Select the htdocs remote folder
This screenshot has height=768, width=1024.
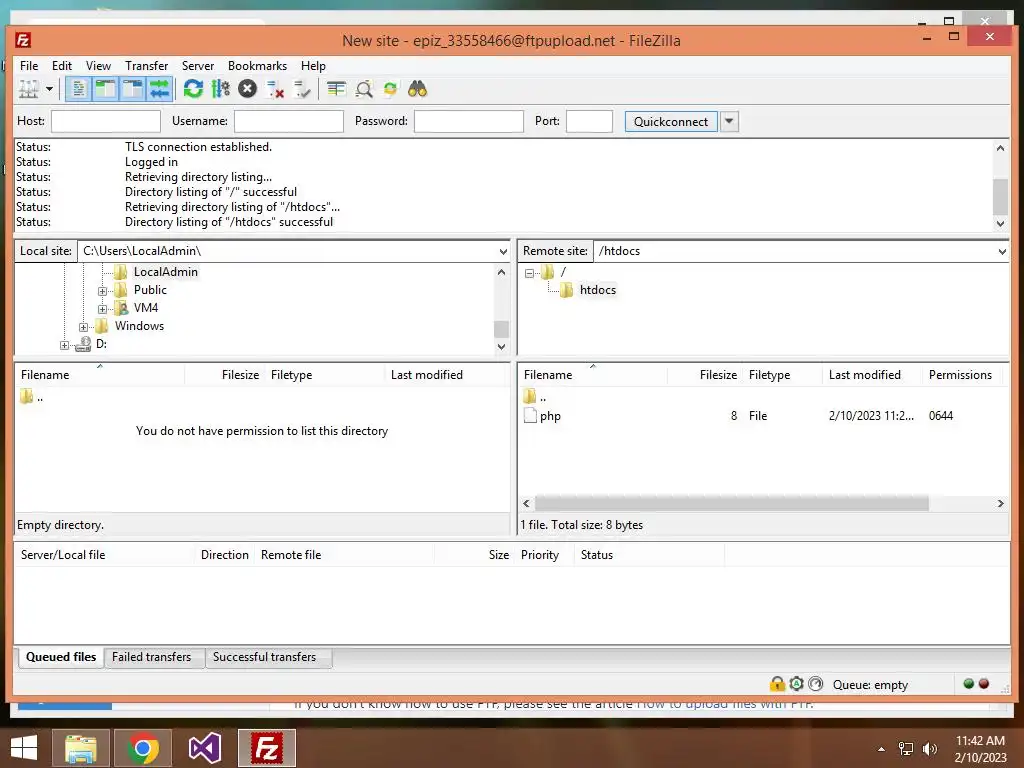tap(598, 290)
